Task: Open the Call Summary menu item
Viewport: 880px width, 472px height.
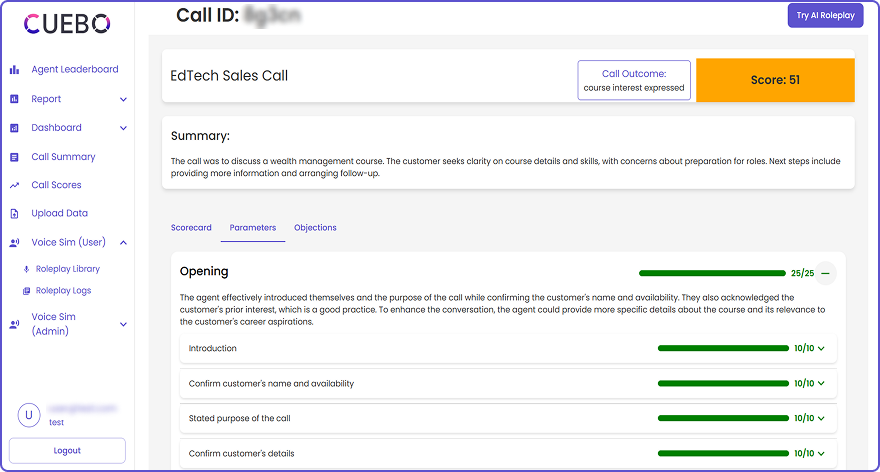Action: point(63,157)
